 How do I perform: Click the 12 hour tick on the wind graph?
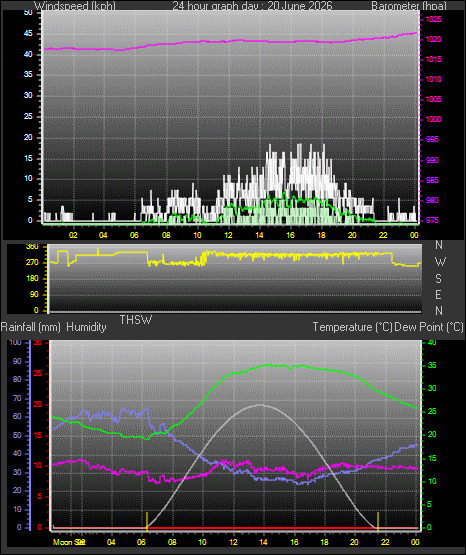[228, 235]
